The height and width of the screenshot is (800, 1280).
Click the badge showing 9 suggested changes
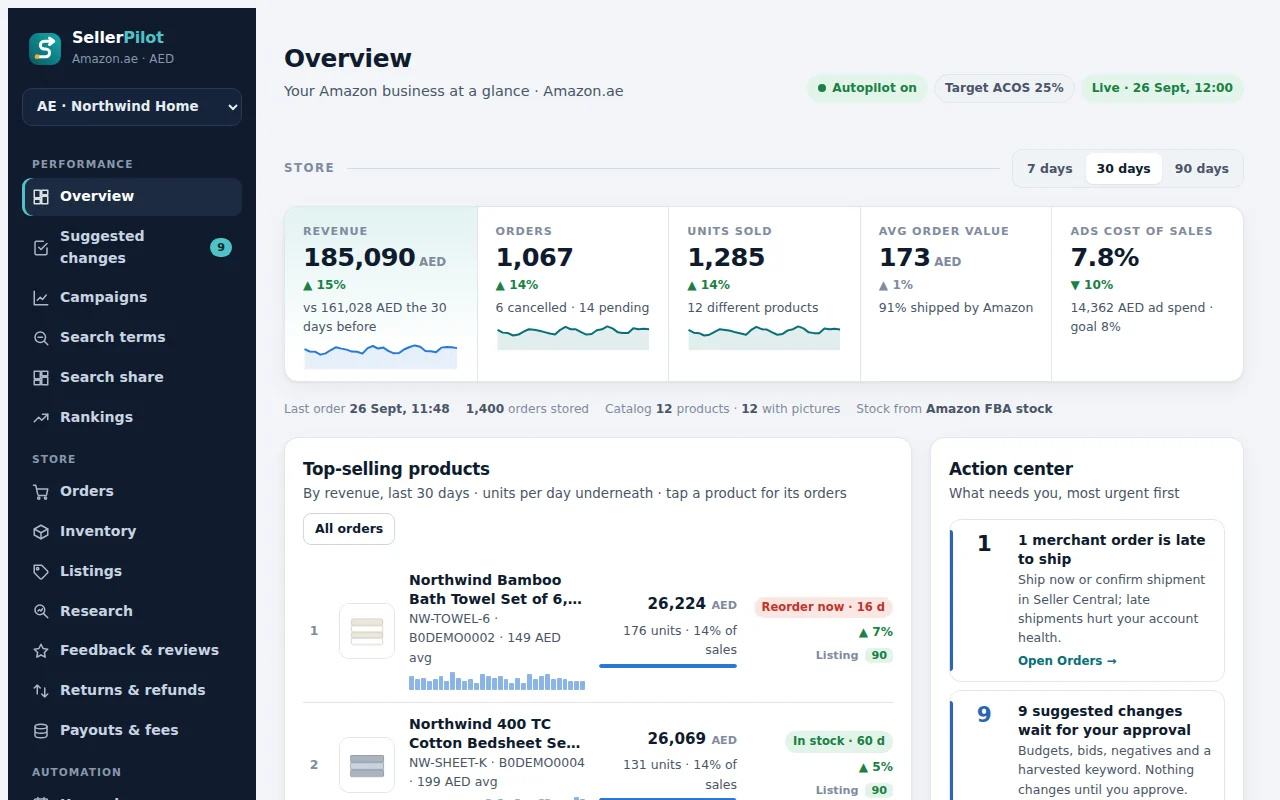tap(221, 247)
